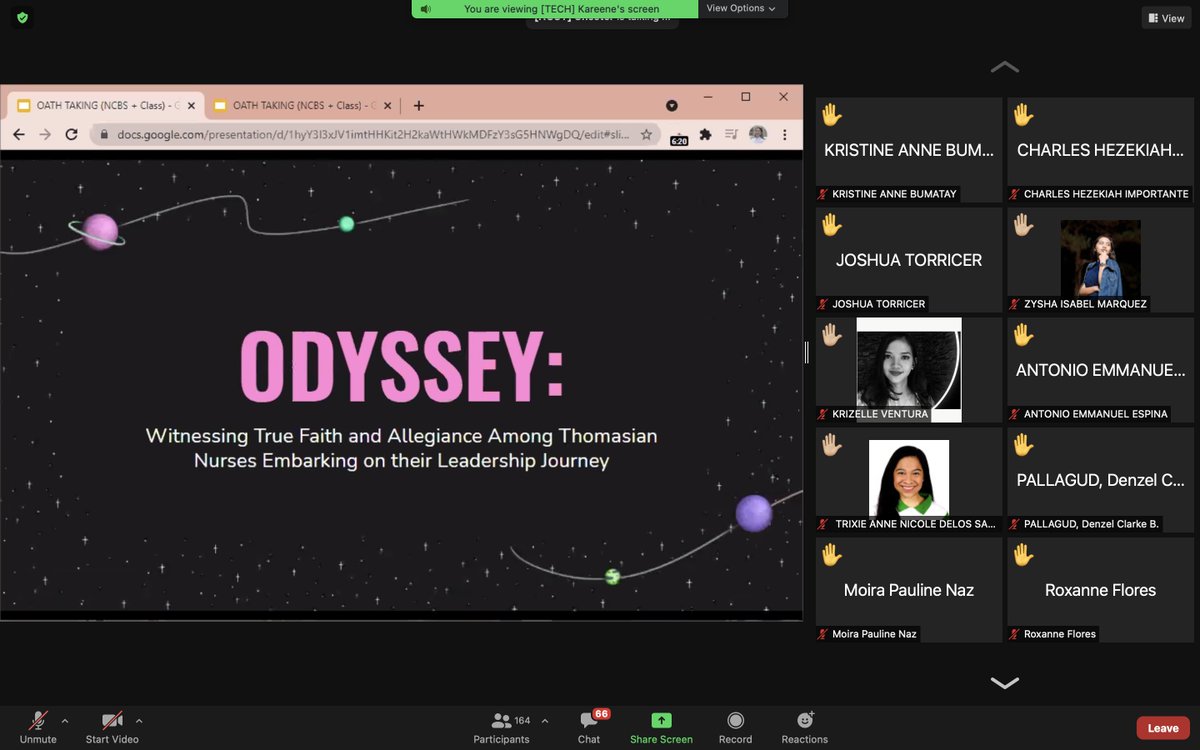The height and width of the screenshot is (750, 1200).
Task: Click the docs.google.com address bar
Action: [x=373, y=134]
